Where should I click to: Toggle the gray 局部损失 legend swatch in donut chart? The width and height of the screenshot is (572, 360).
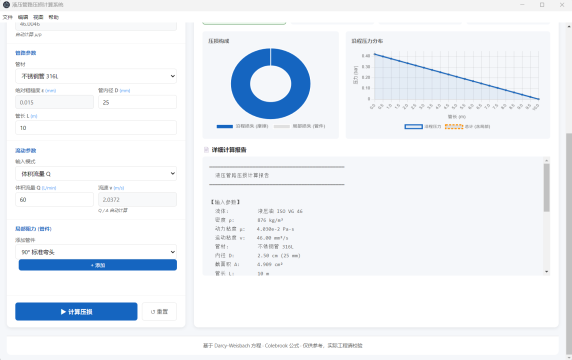pyautogui.click(x=282, y=127)
